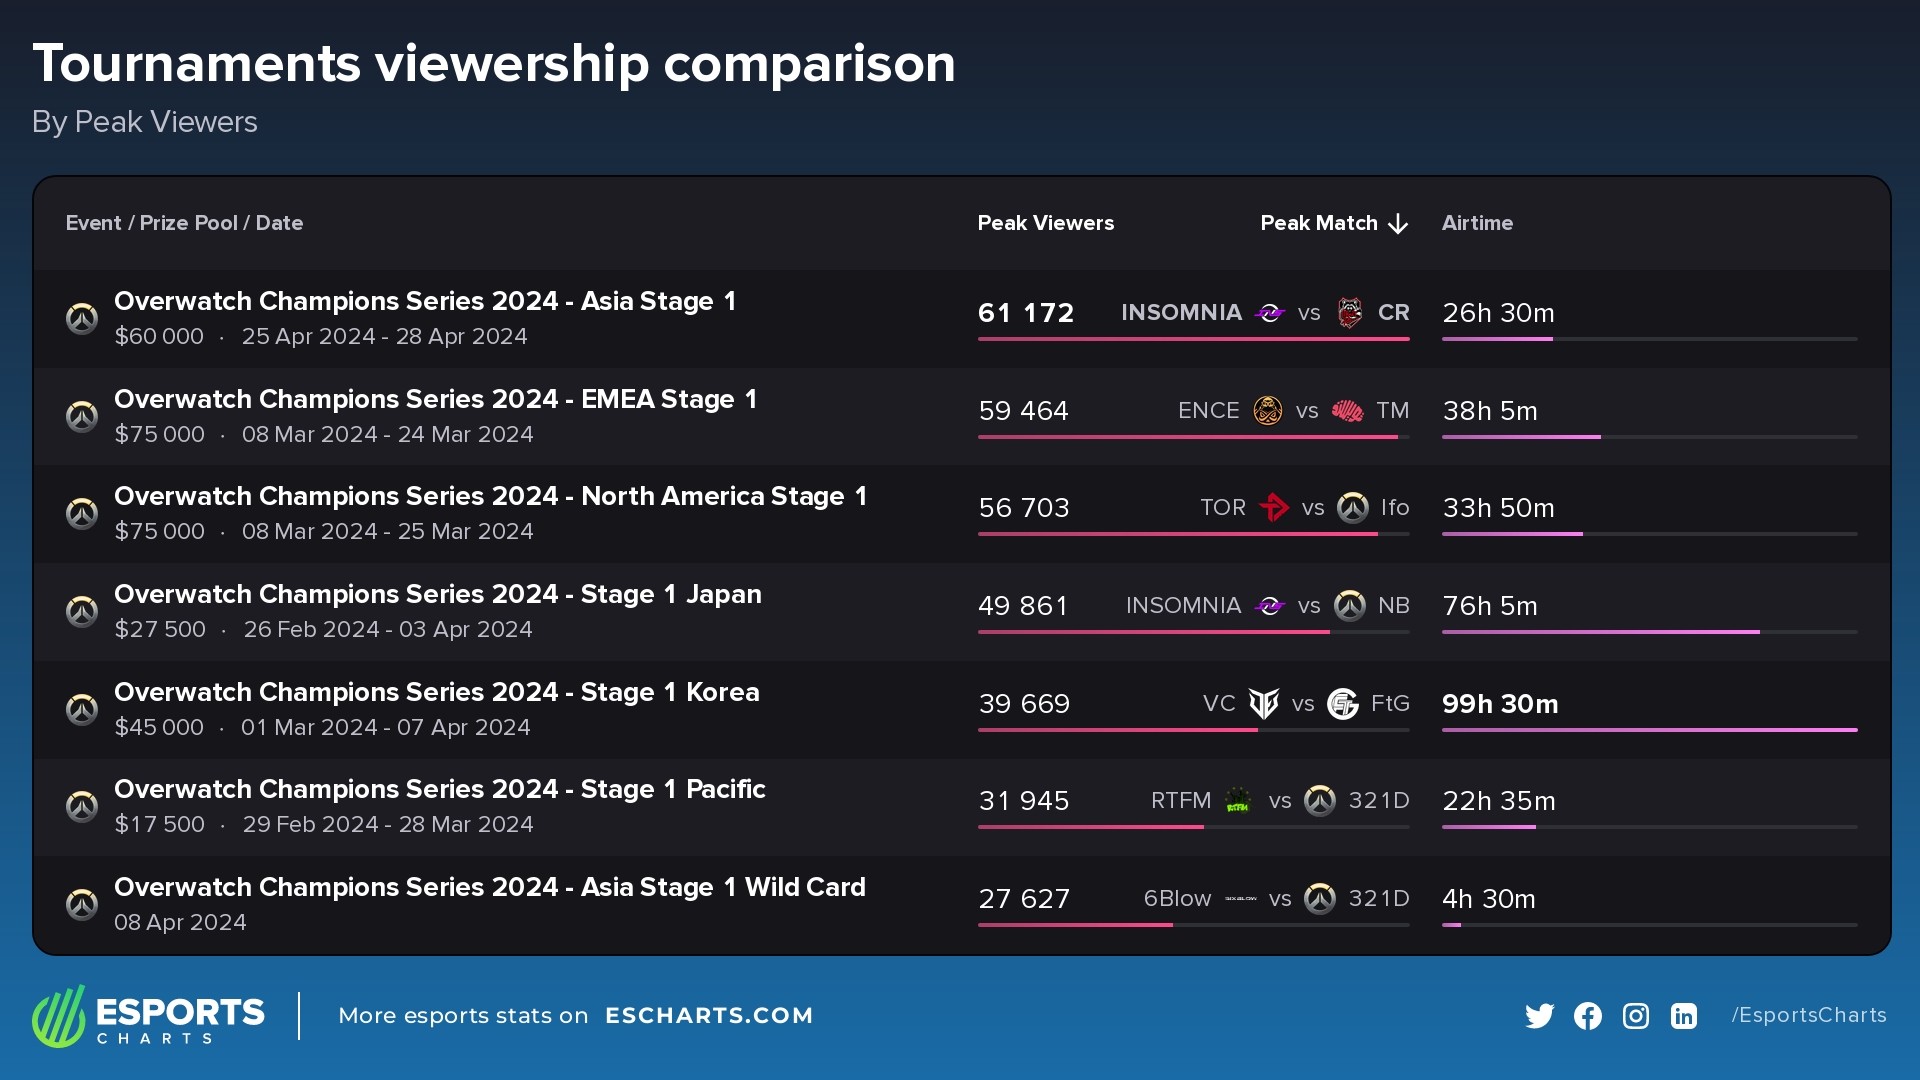
Task: Open the LinkedIn social icon
Action: [1684, 1016]
